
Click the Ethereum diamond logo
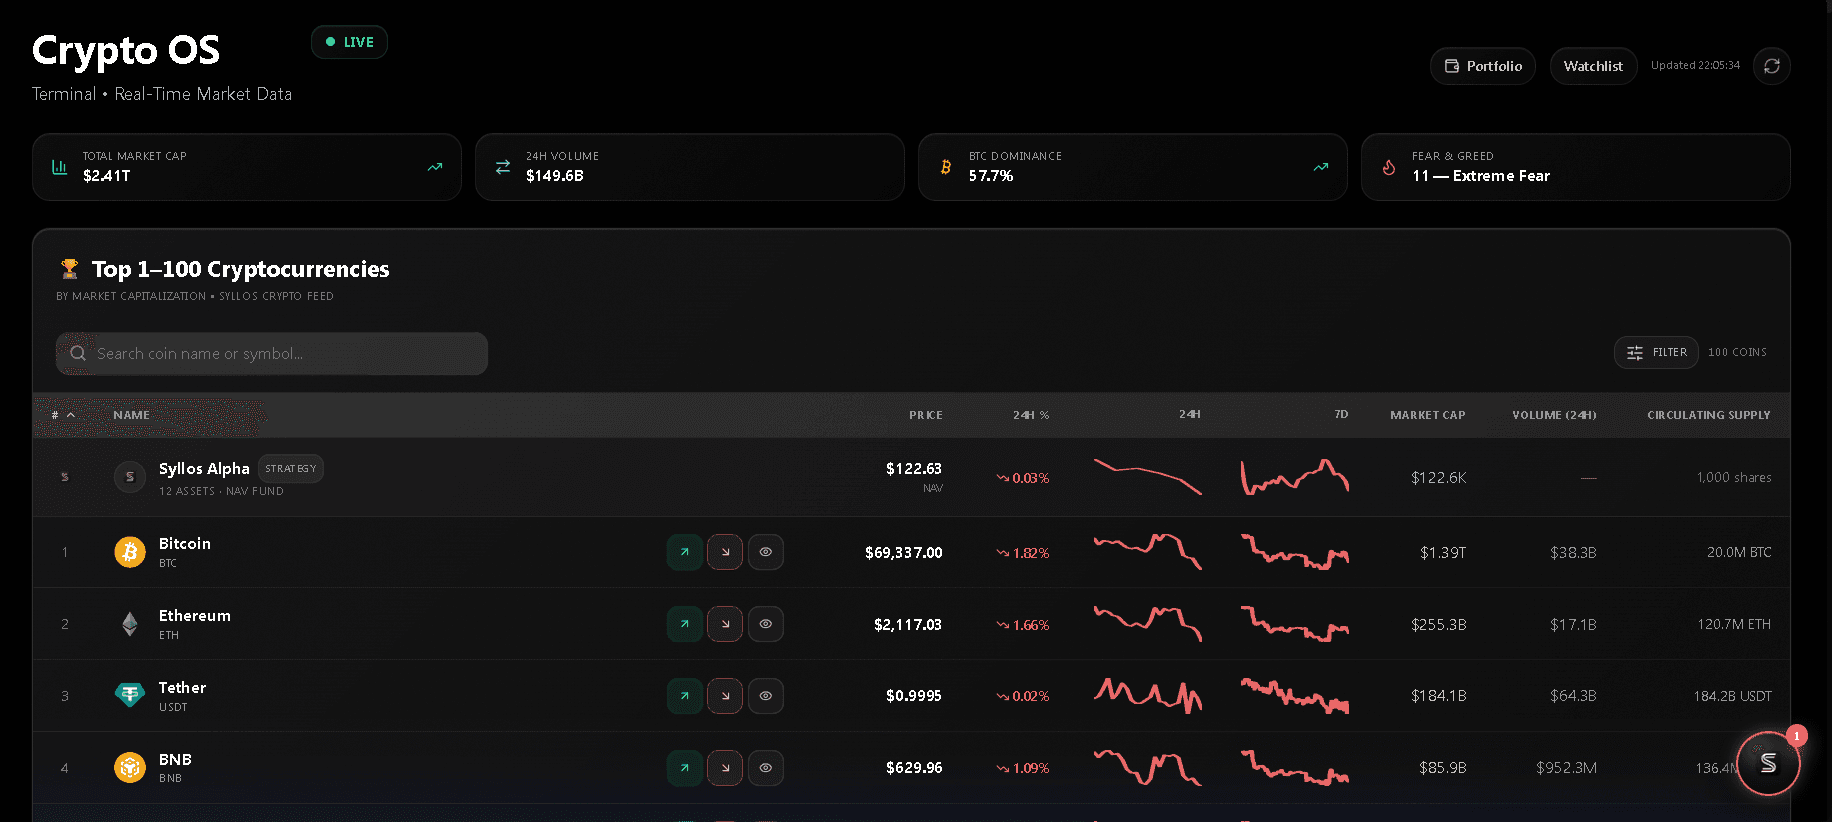[130, 624]
